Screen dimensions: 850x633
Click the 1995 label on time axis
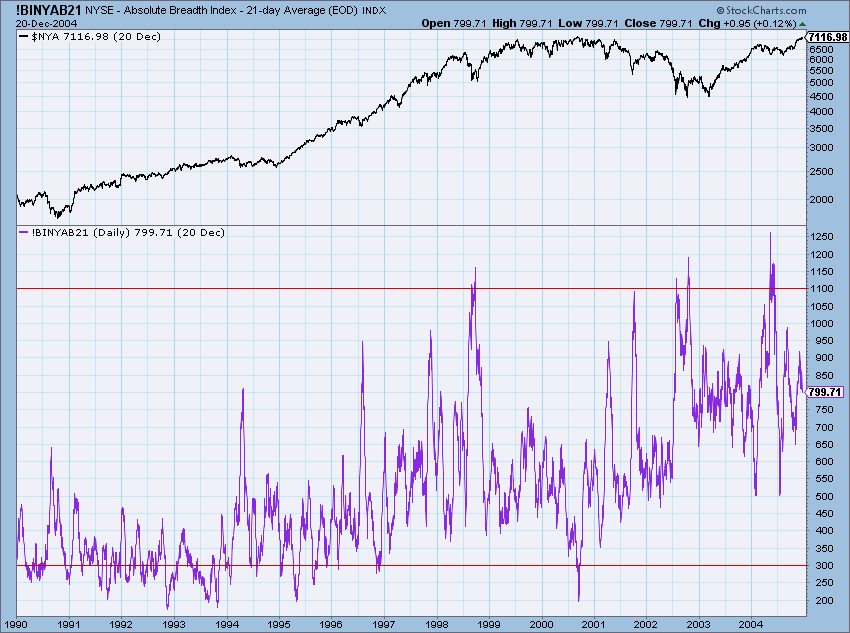pos(279,624)
